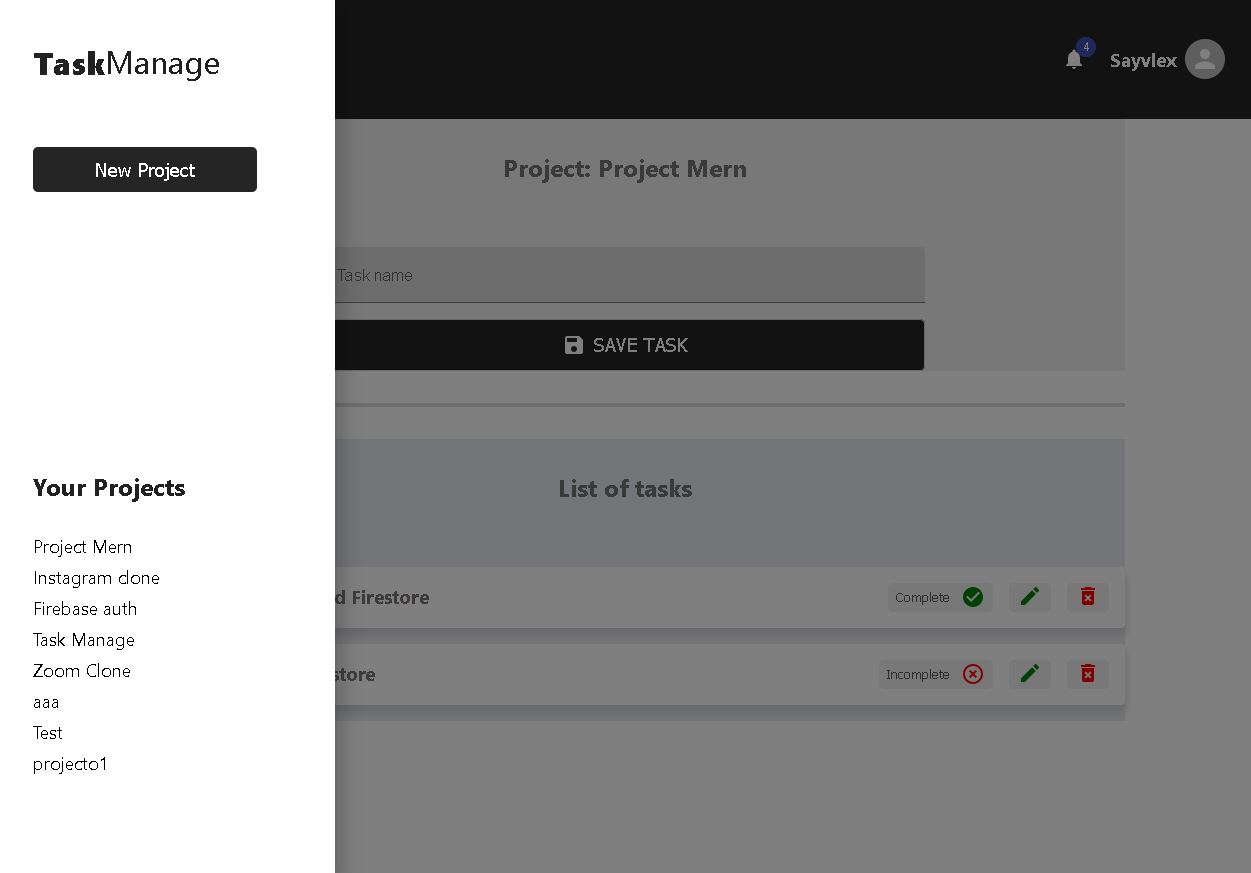The width and height of the screenshot is (1251, 873).
Task: Click the TaskManage logo
Action: [x=127, y=64]
